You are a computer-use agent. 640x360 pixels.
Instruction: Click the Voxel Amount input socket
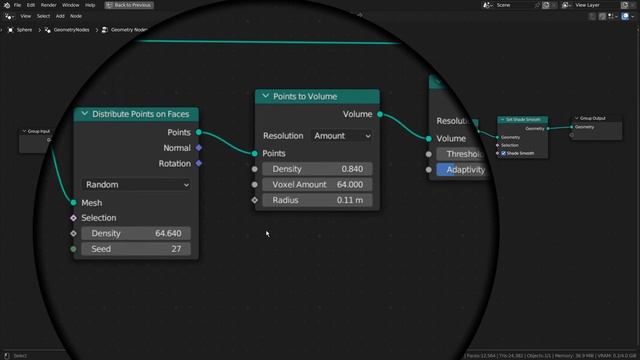pyautogui.click(x=255, y=184)
